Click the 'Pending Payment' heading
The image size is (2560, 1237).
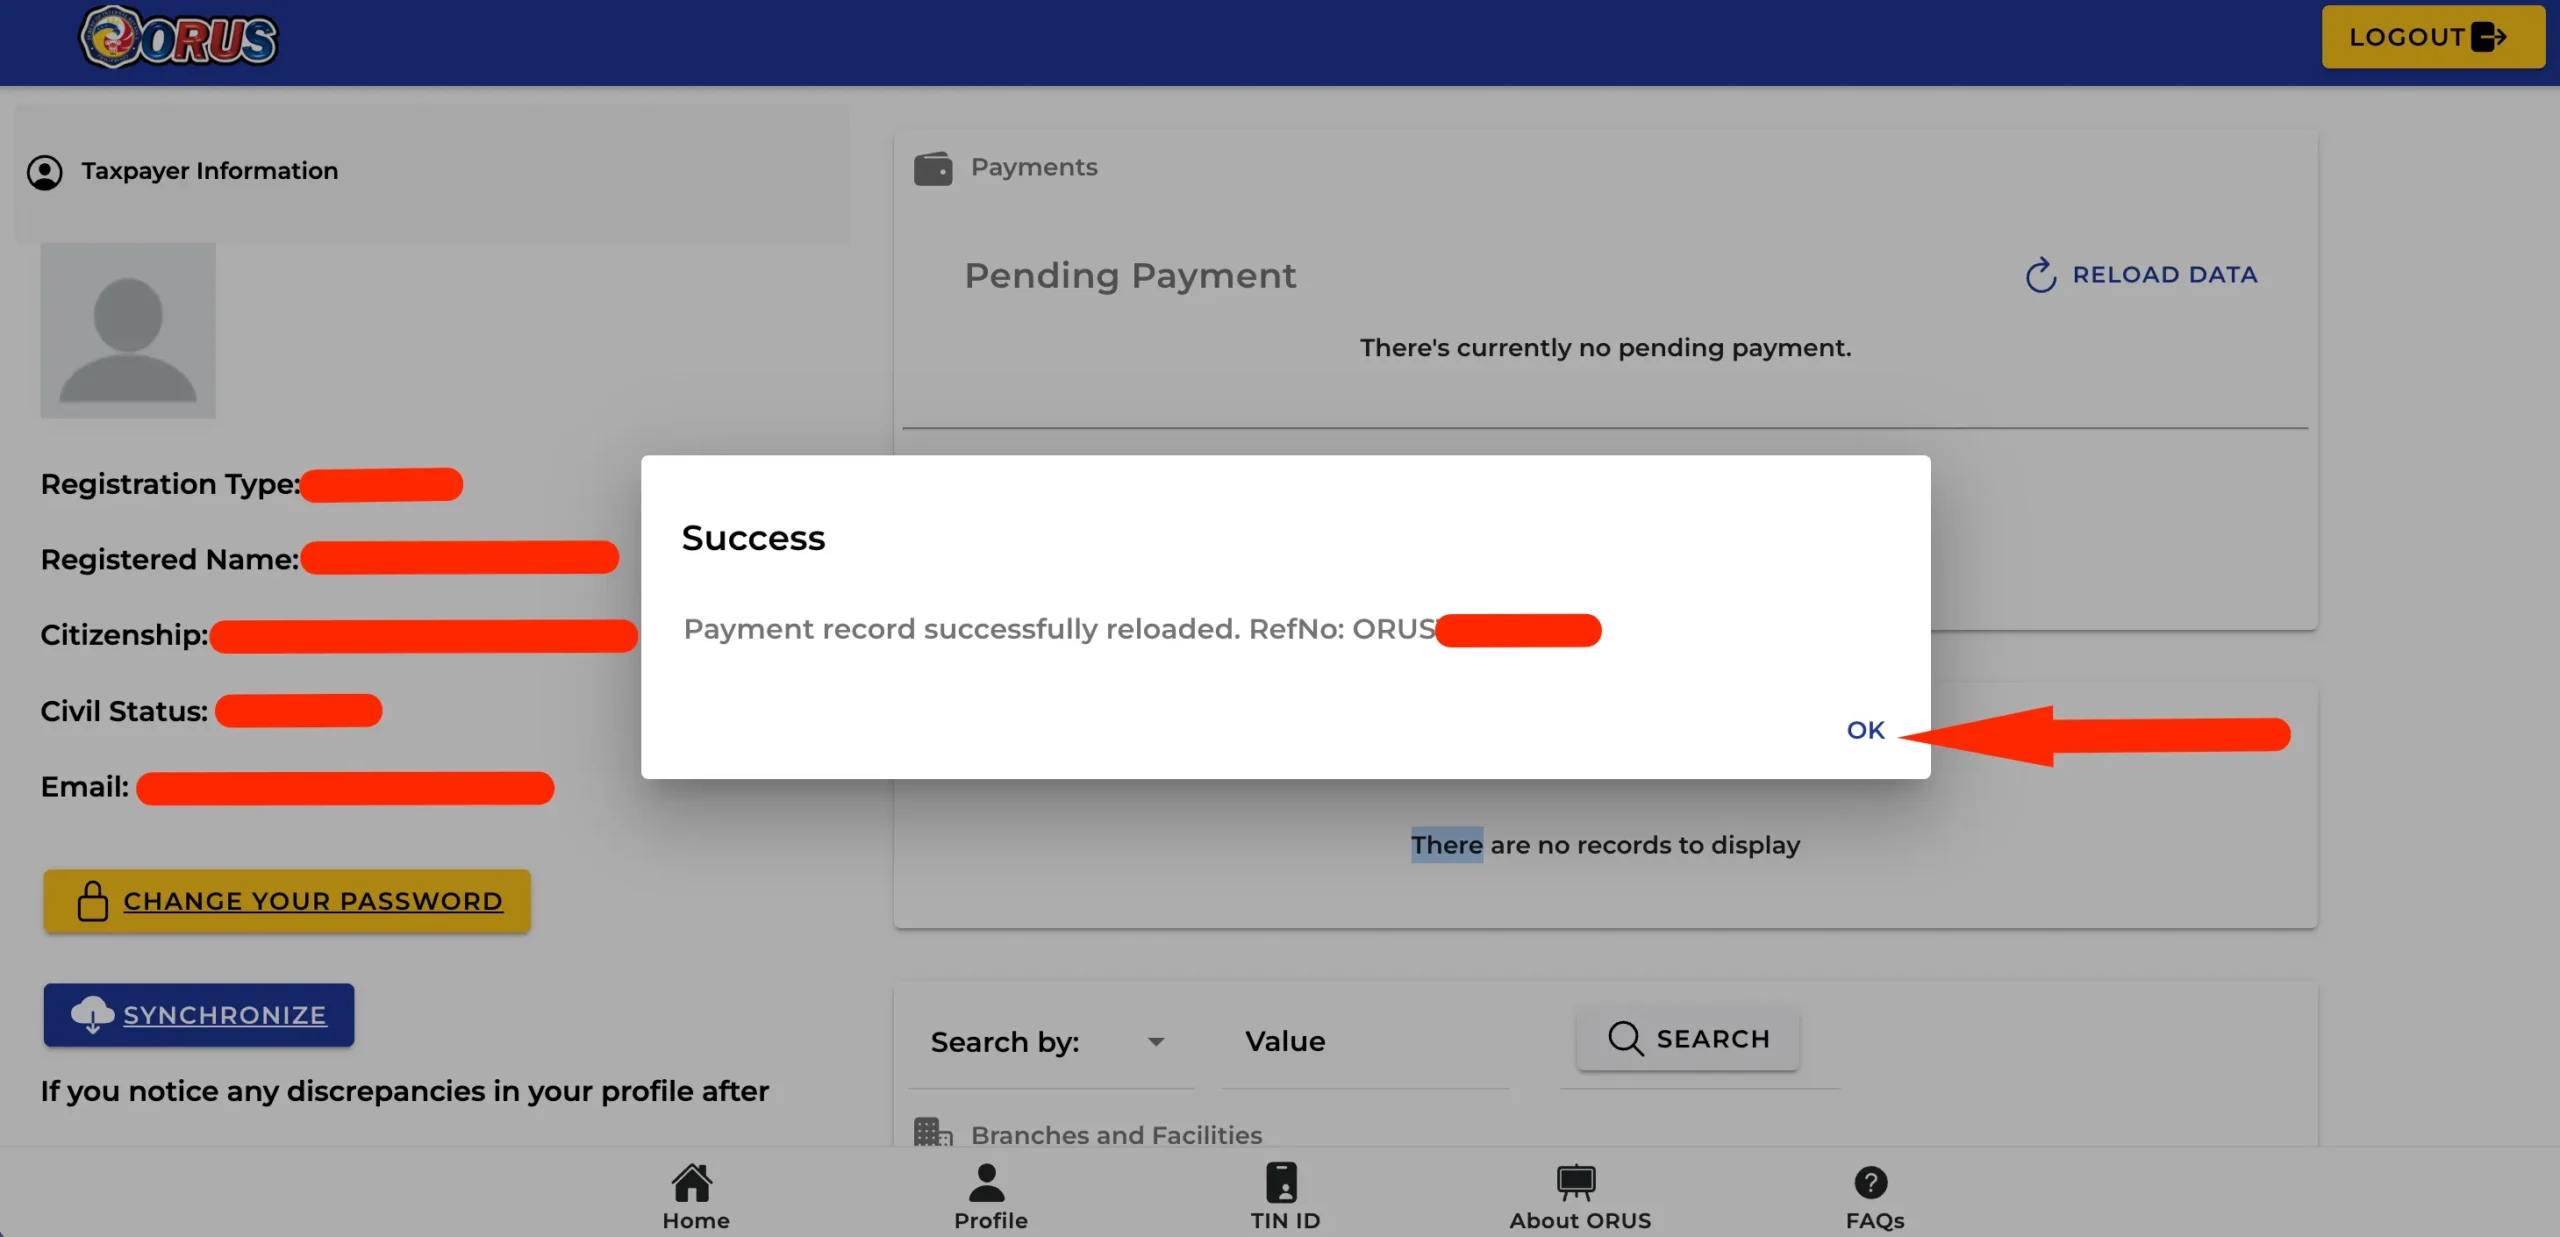coord(1130,276)
